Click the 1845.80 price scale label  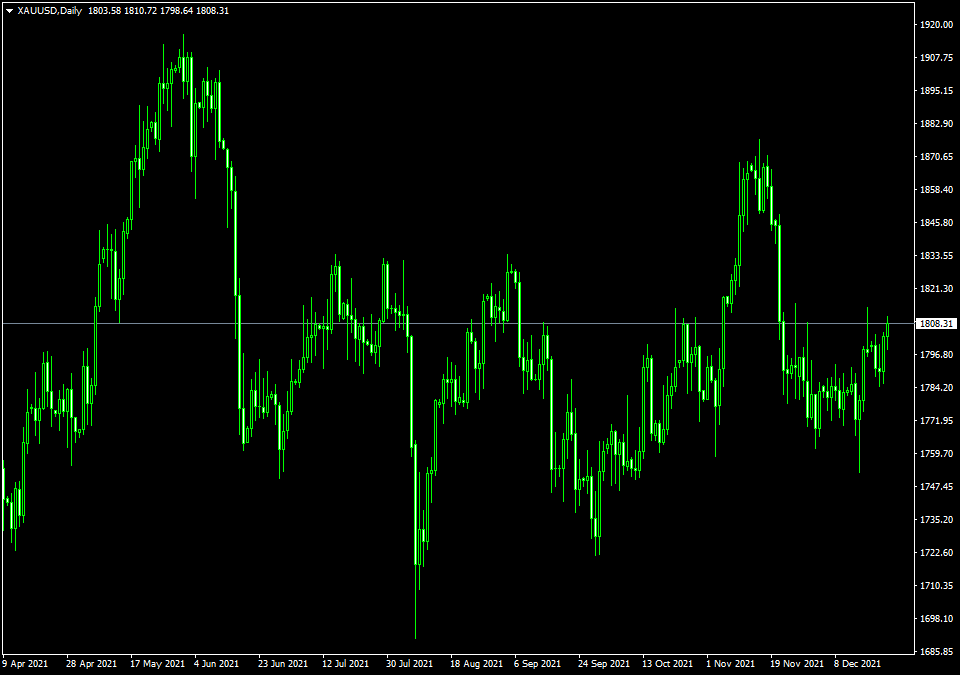click(x=937, y=223)
